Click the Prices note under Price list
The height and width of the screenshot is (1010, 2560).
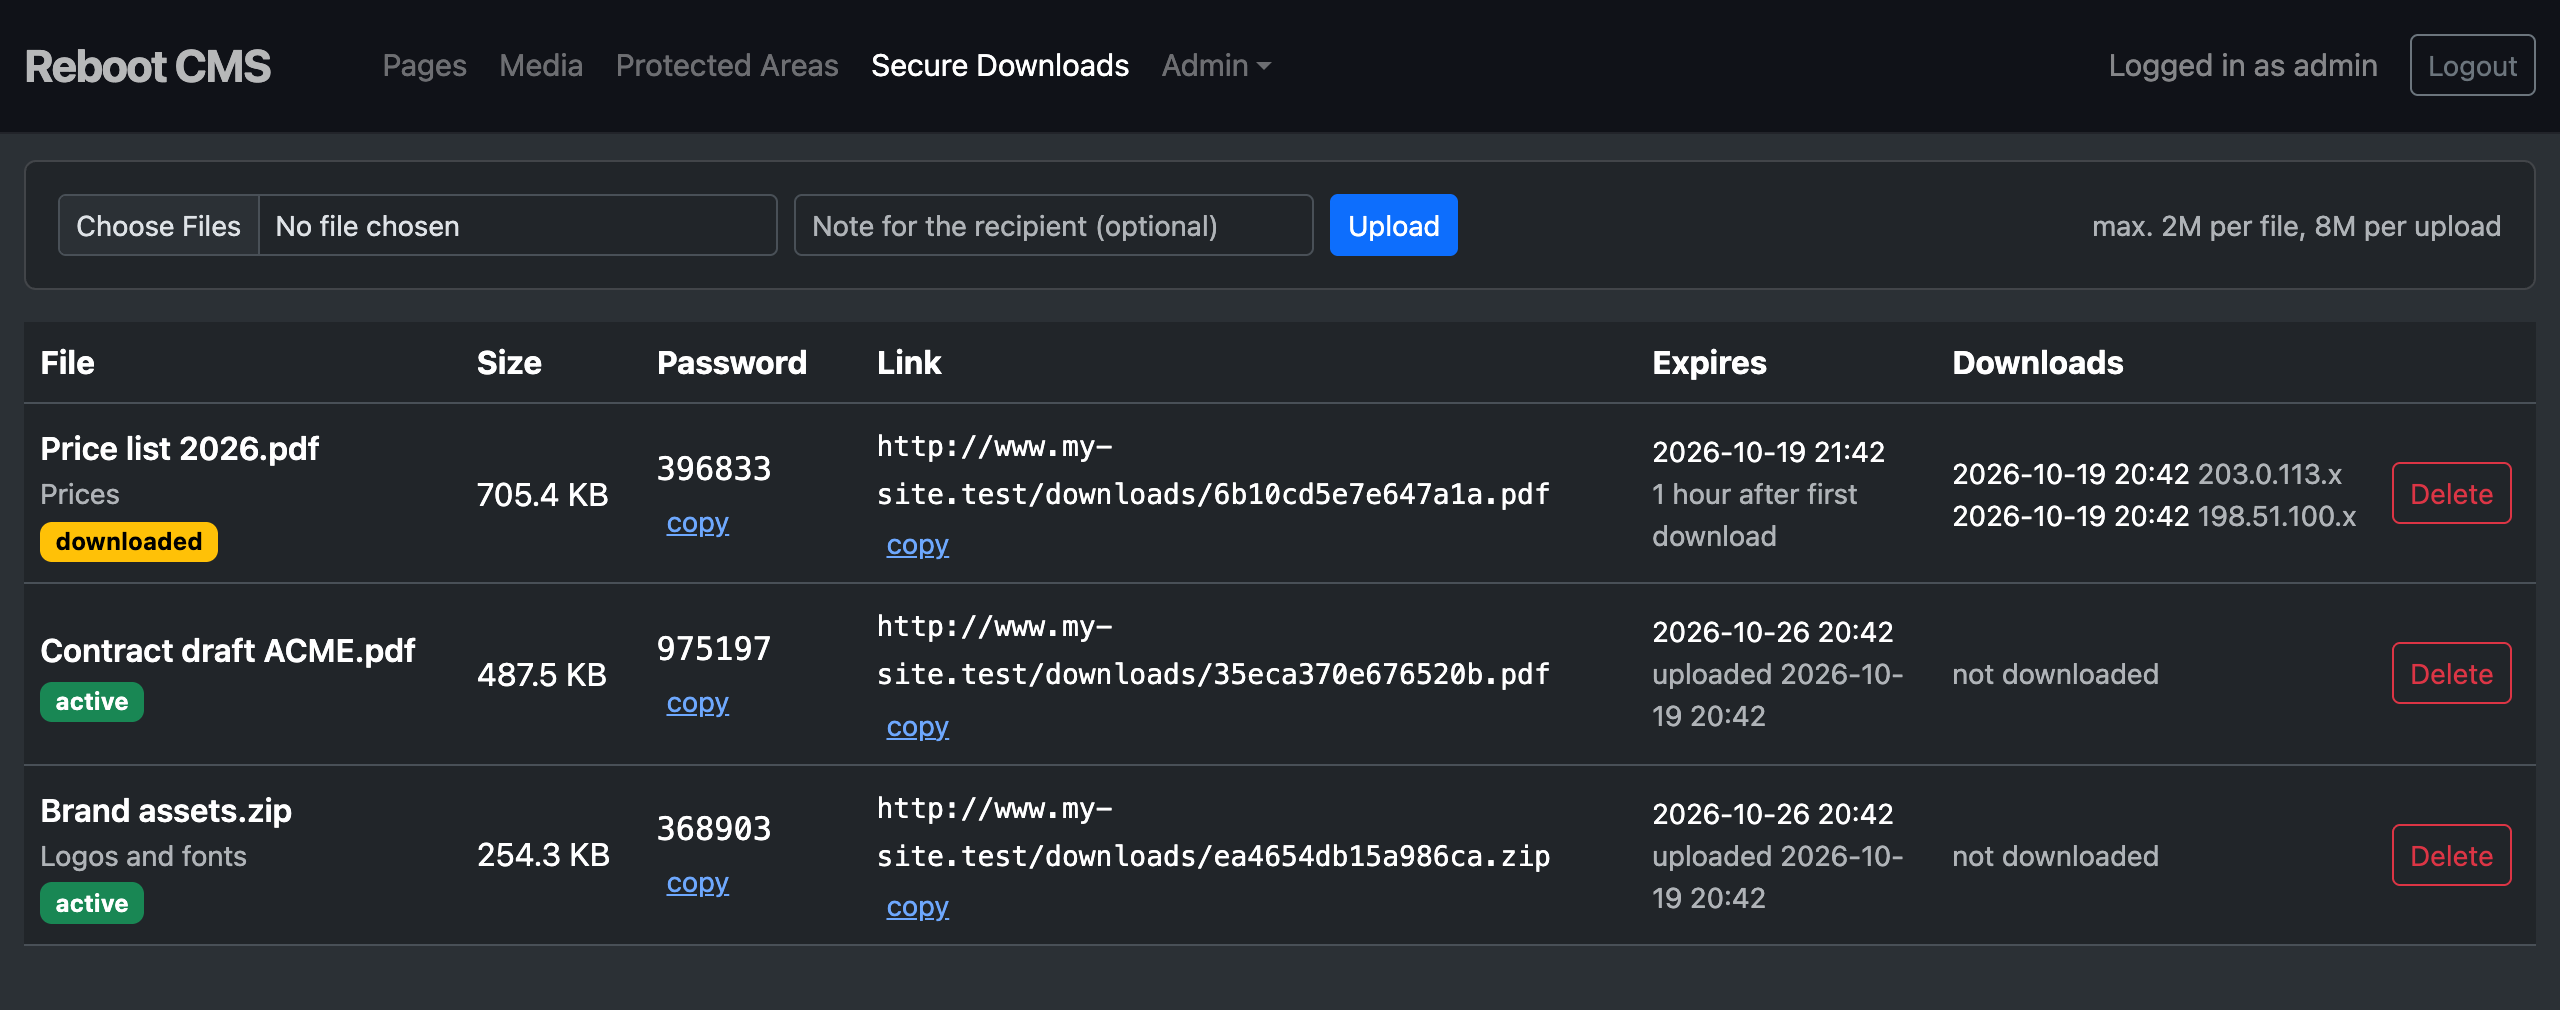pyautogui.click(x=80, y=495)
